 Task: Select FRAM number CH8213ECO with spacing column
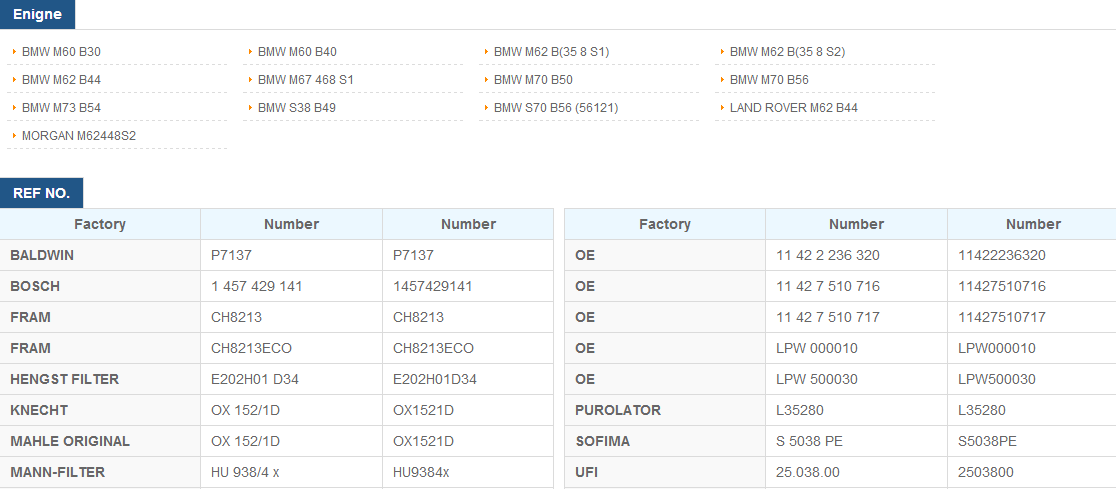pyautogui.click(x=291, y=348)
